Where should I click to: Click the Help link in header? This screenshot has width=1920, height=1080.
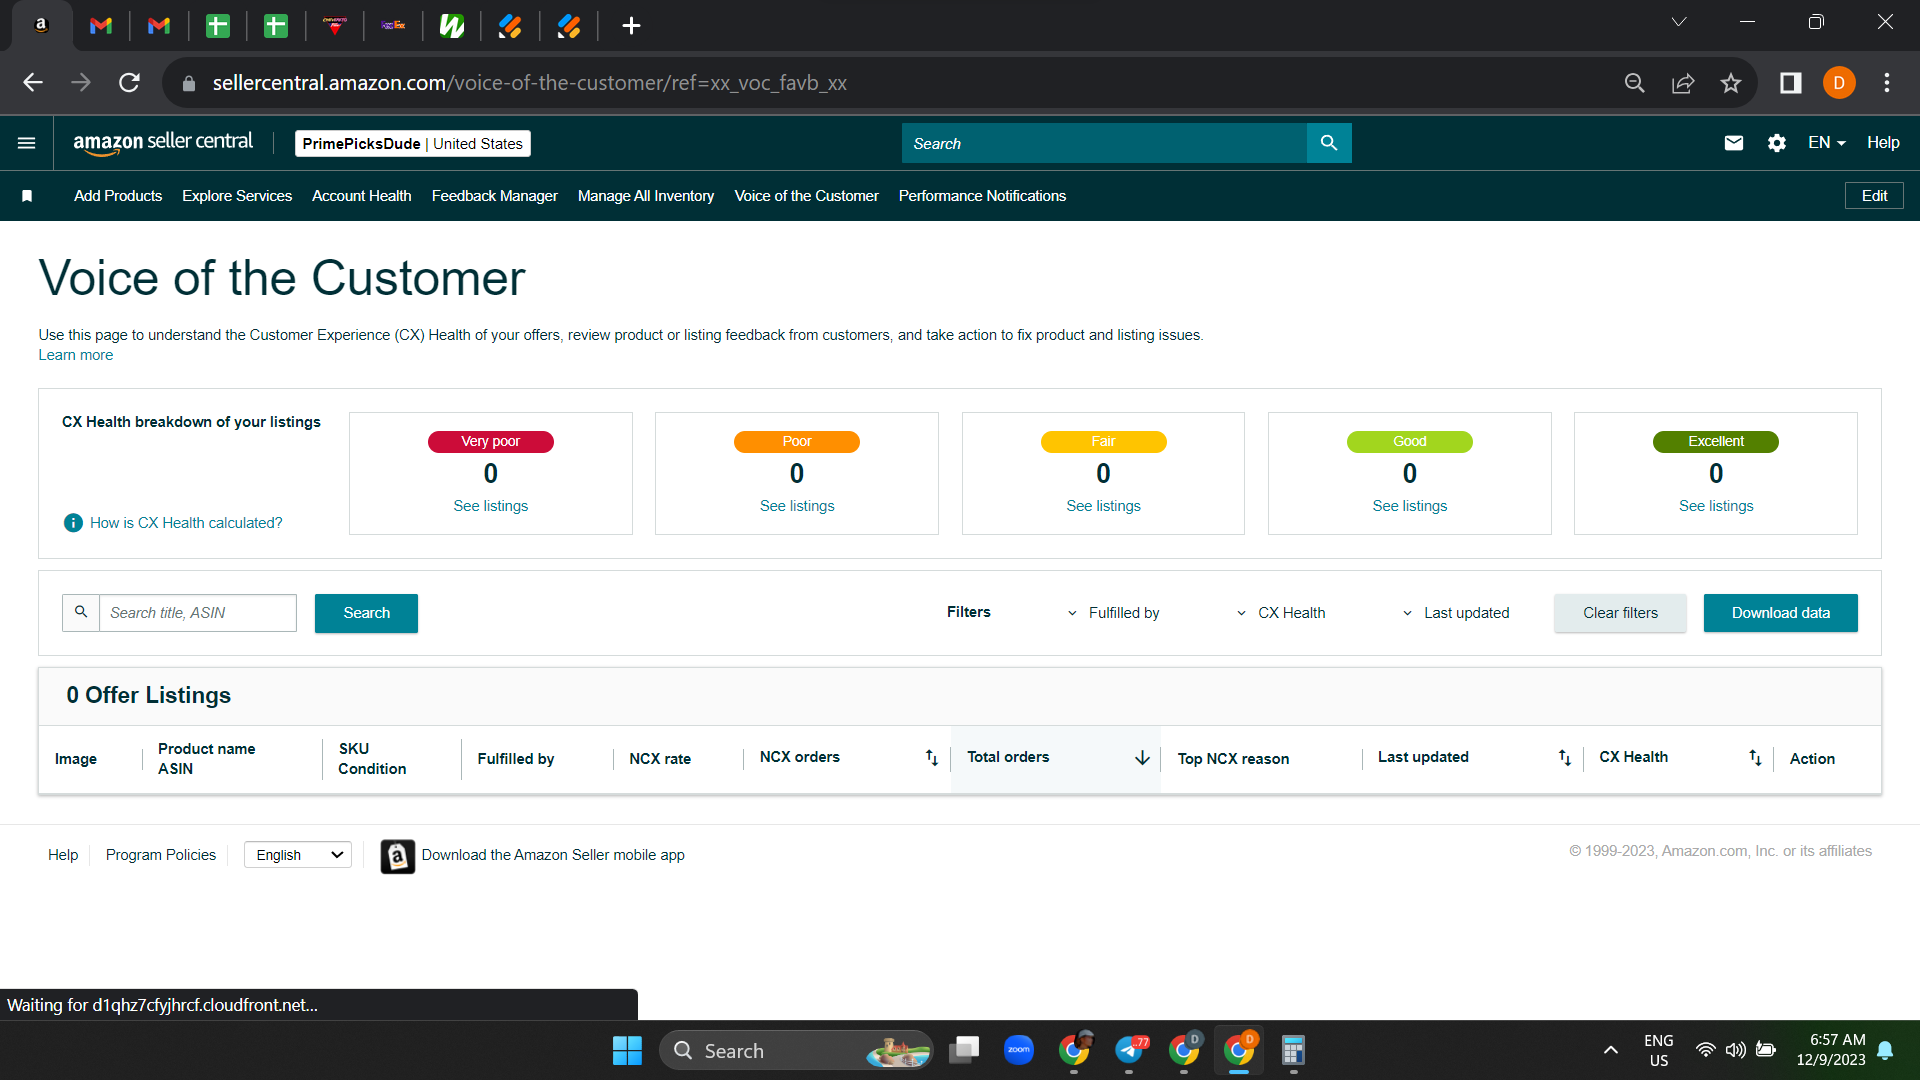tap(1883, 143)
